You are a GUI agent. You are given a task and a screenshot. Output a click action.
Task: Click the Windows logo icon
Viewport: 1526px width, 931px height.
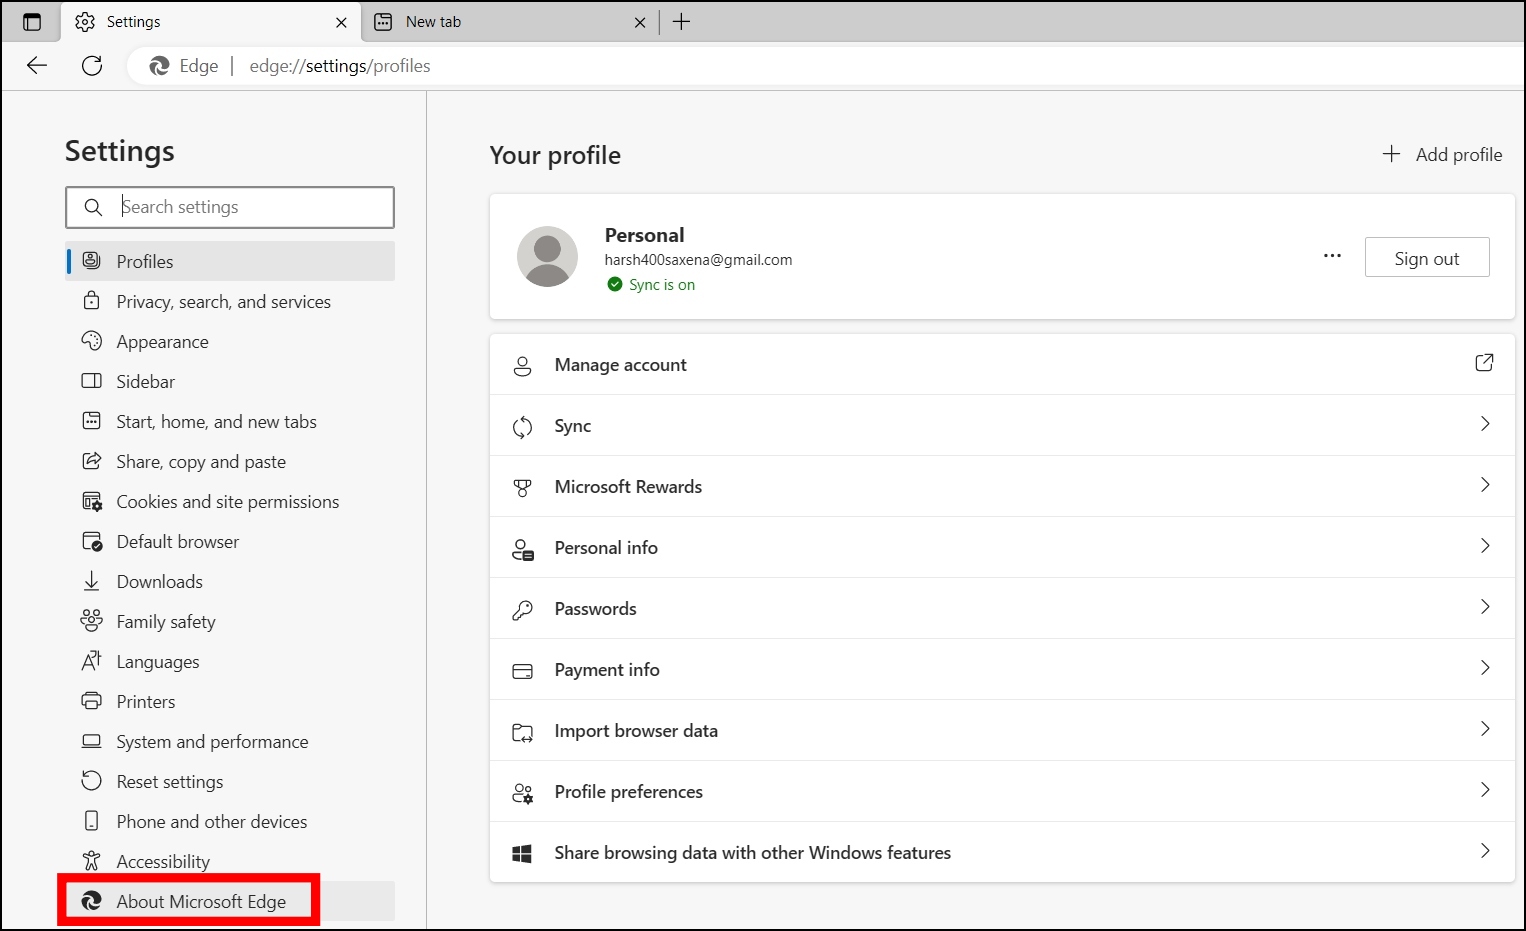tap(522, 854)
